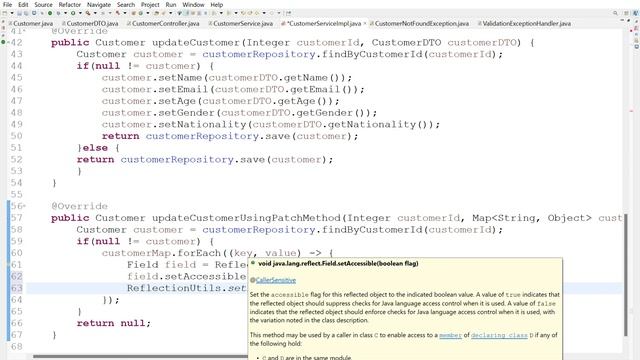Click "setGender" on line 48

click(x=187, y=113)
